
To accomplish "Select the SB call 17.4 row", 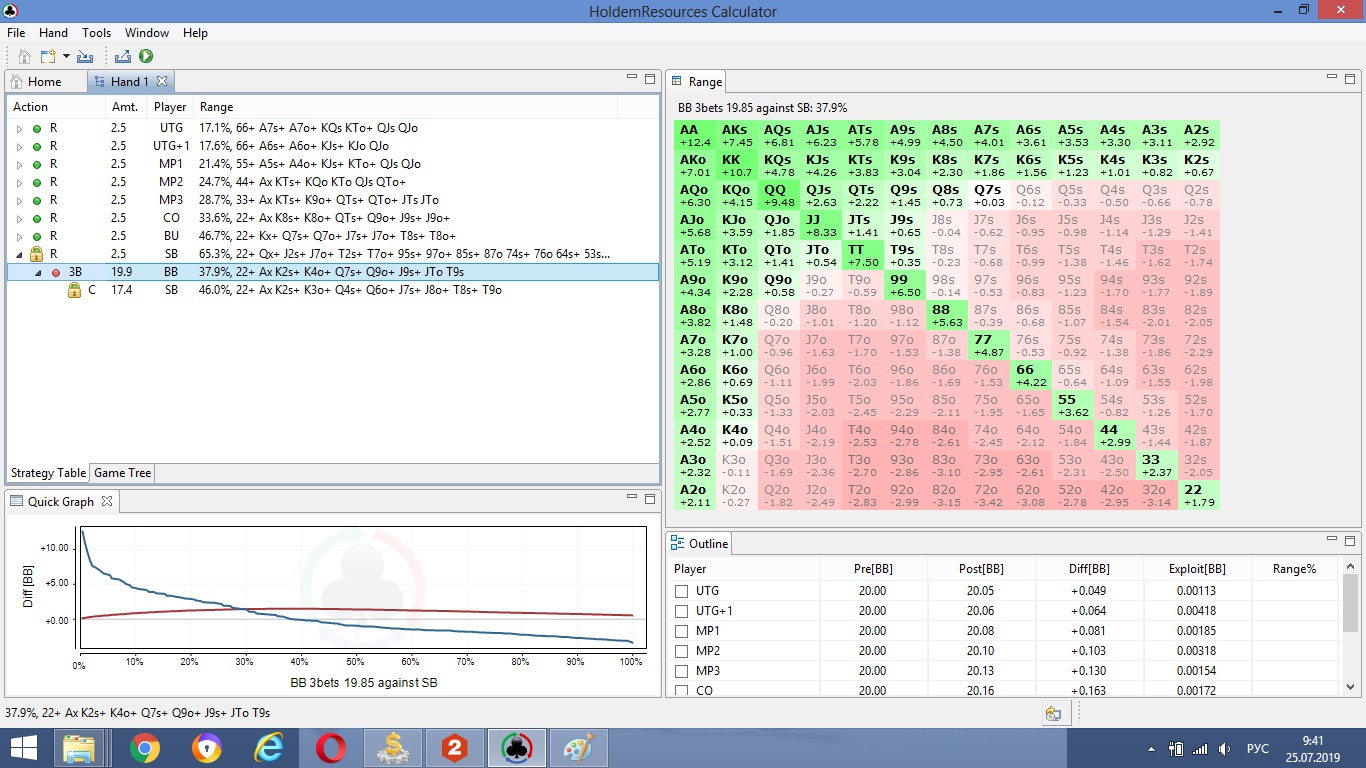I will pos(333,290).
